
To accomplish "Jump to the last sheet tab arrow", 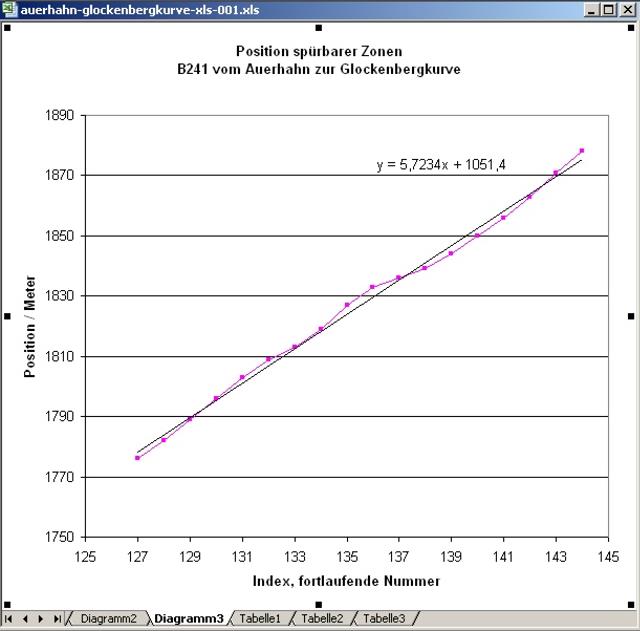I will 57,619.
